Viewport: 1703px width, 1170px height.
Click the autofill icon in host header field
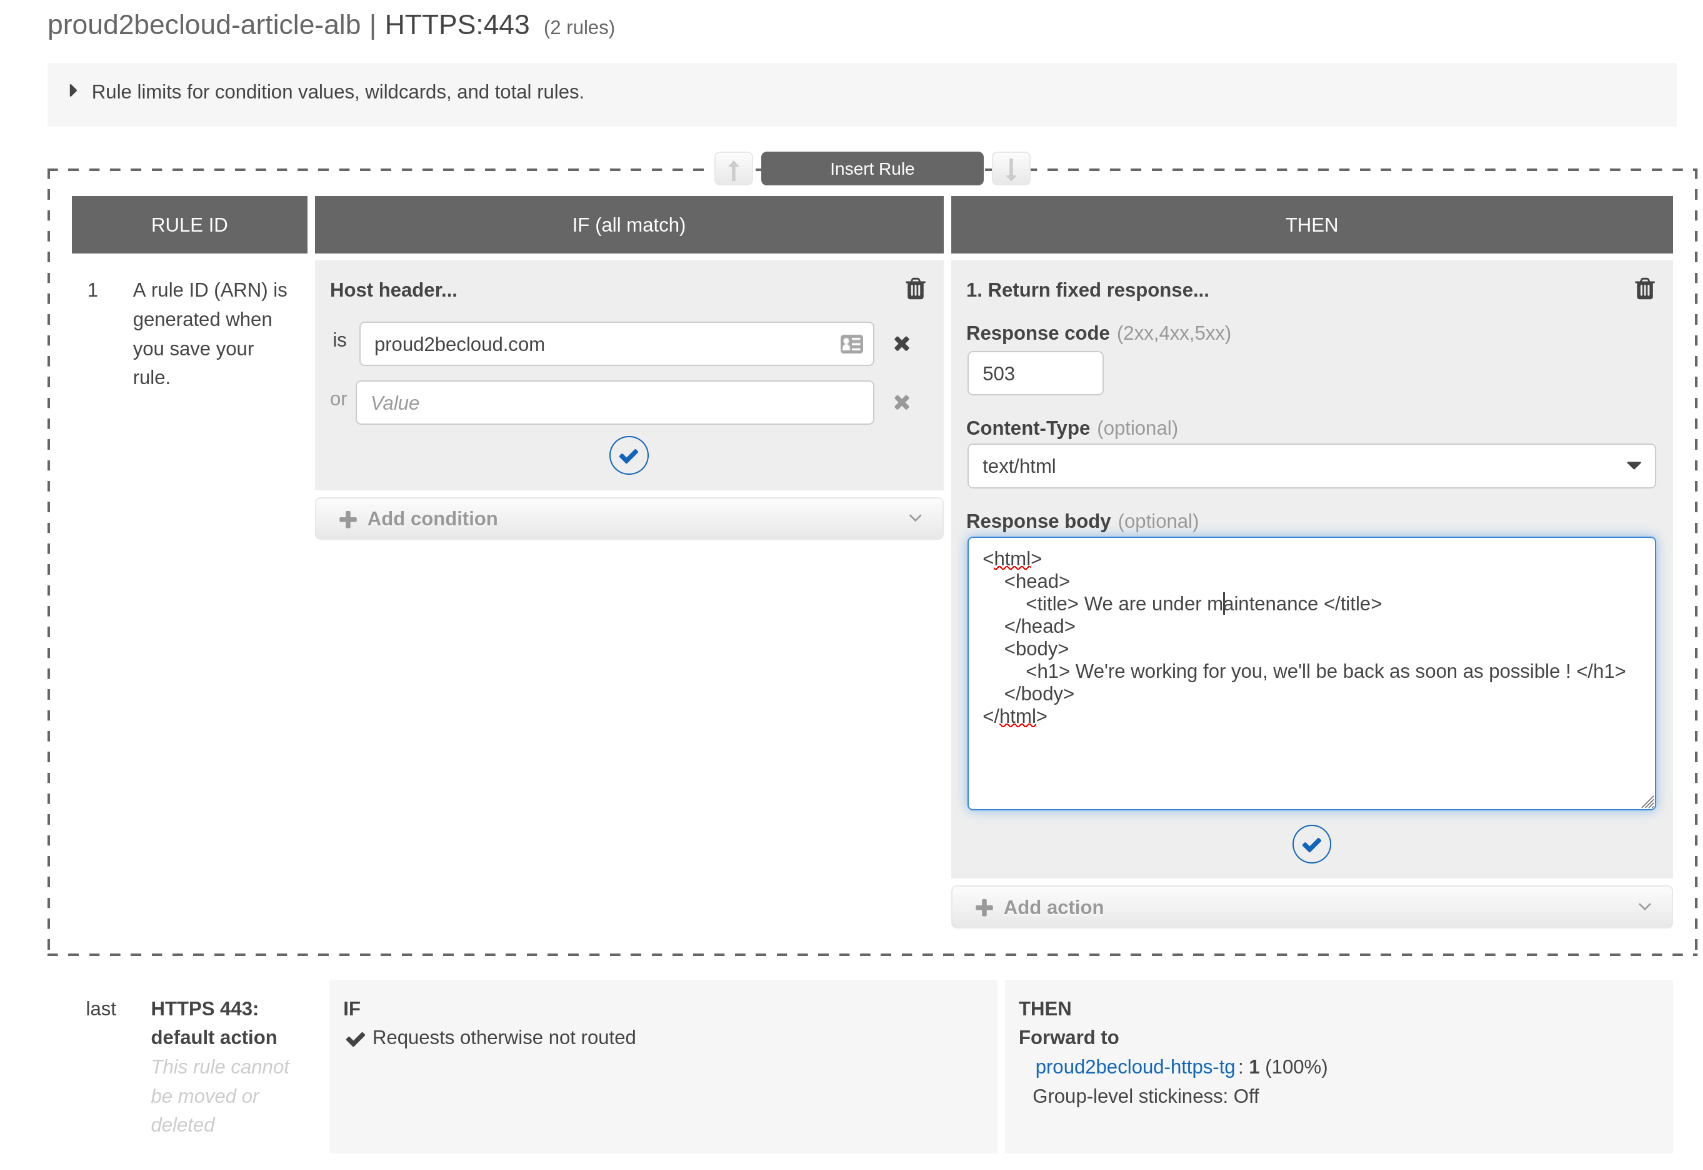coord(851,344)
